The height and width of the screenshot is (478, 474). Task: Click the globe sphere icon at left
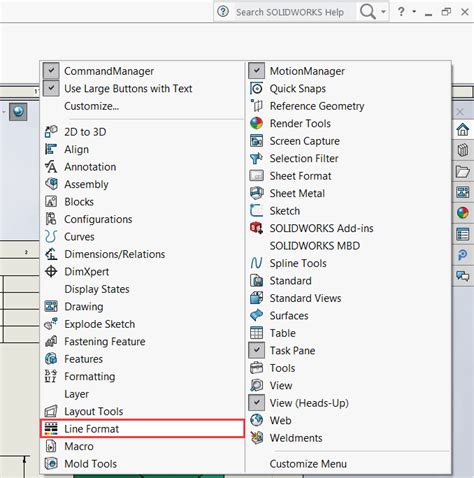18,111
